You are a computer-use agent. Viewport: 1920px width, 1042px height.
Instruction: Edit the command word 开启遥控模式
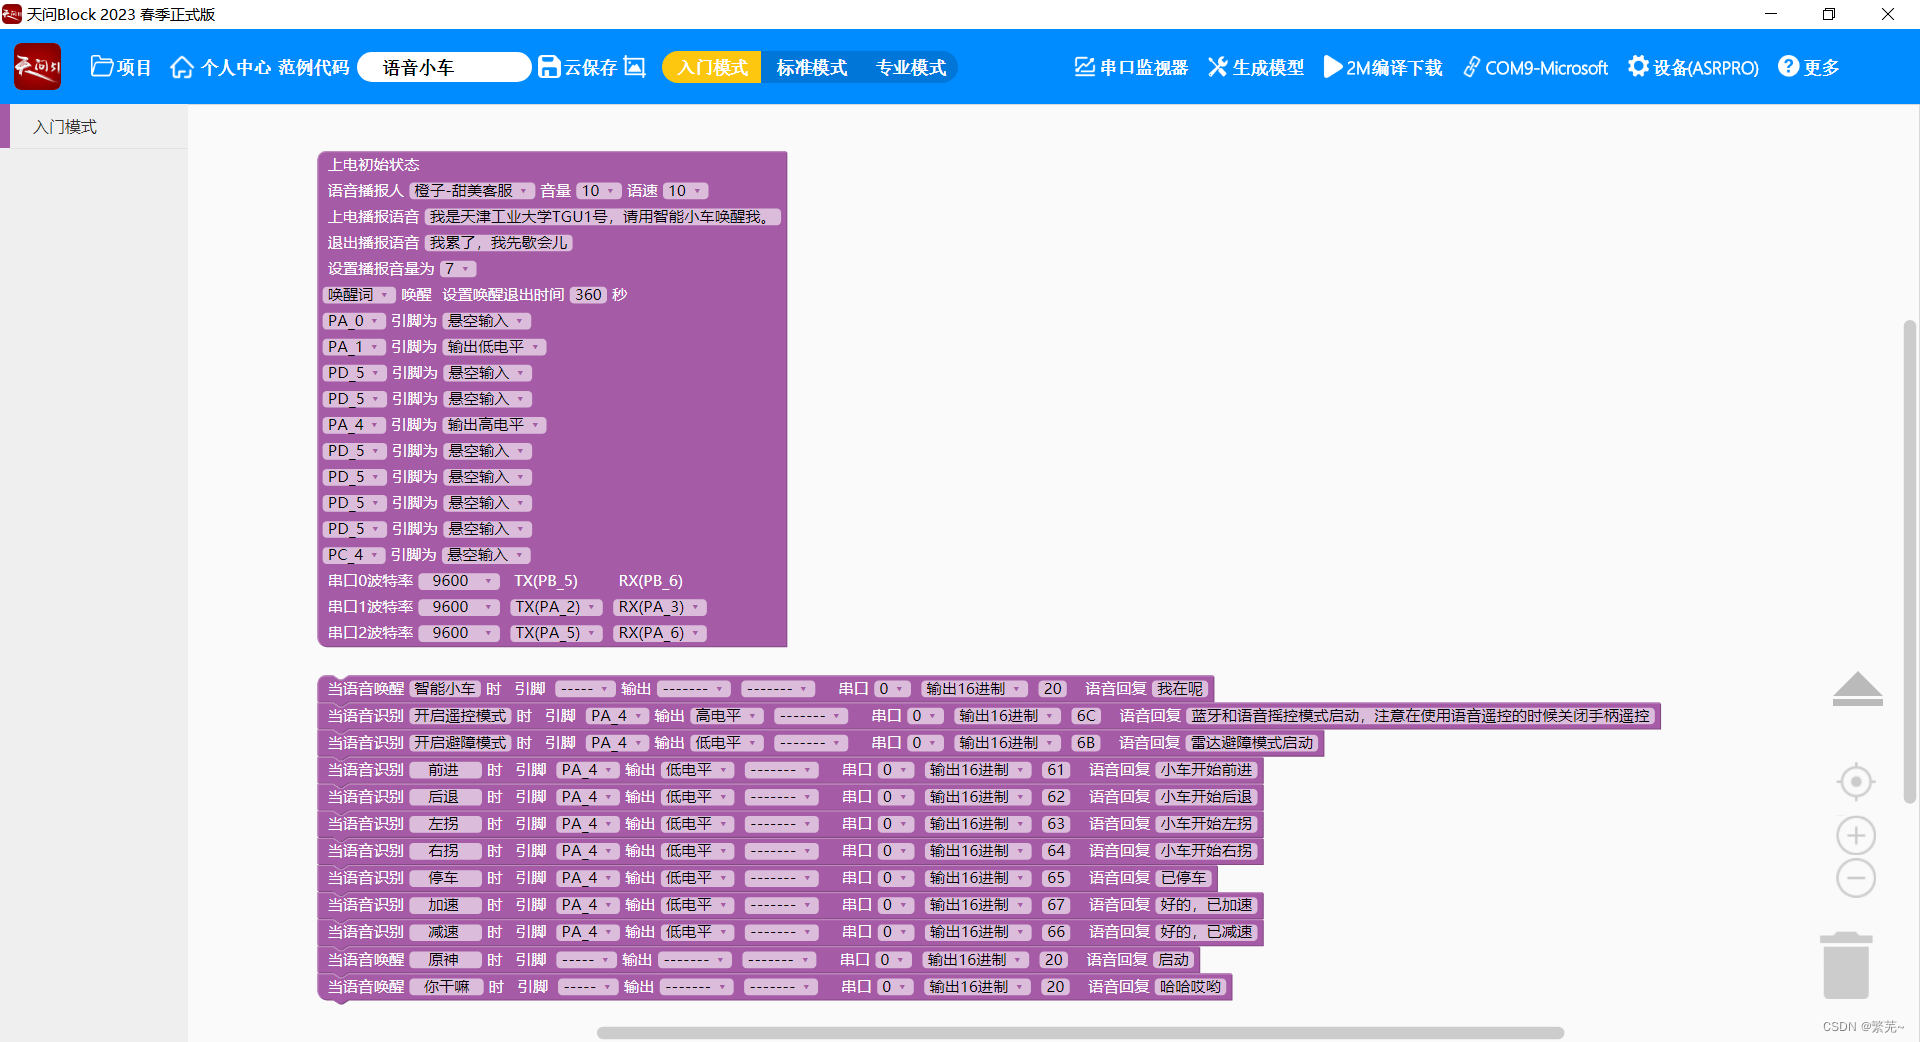coord(461,716)
